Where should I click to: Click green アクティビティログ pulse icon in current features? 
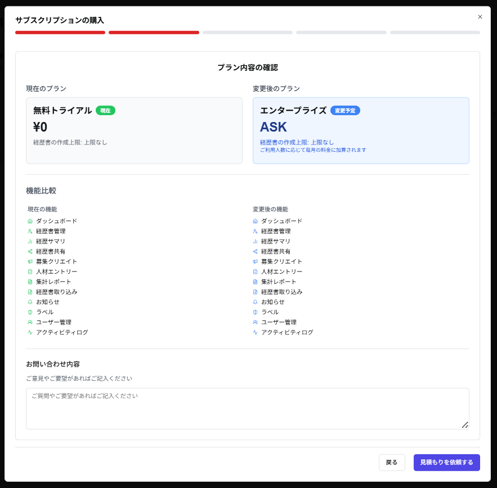30,332
